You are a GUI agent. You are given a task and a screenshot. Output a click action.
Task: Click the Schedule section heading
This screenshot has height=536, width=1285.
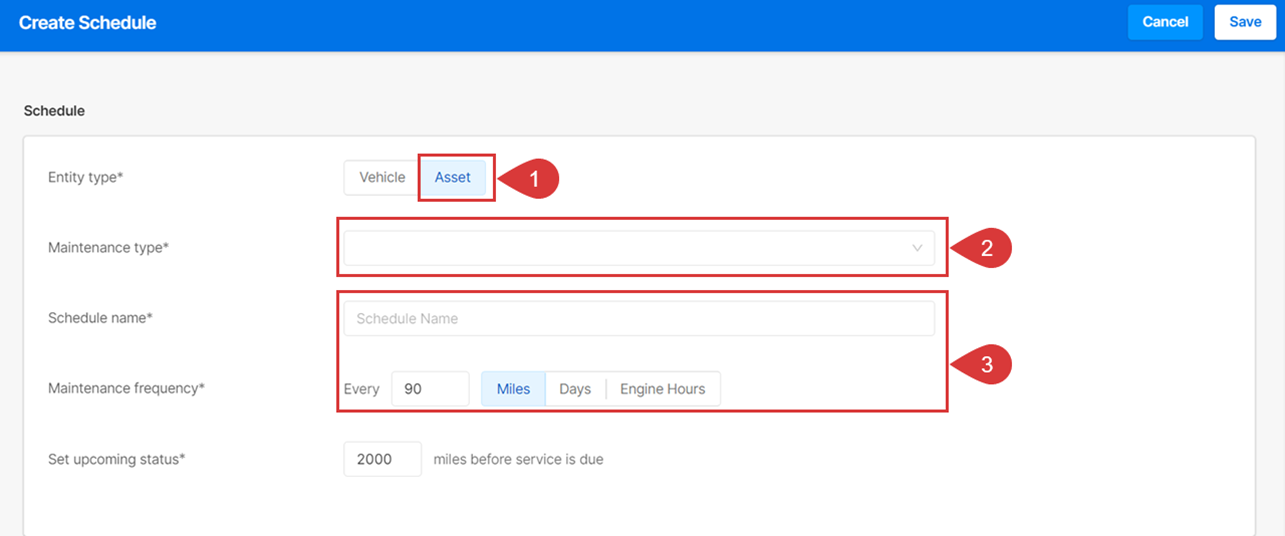tap(54, 111)
